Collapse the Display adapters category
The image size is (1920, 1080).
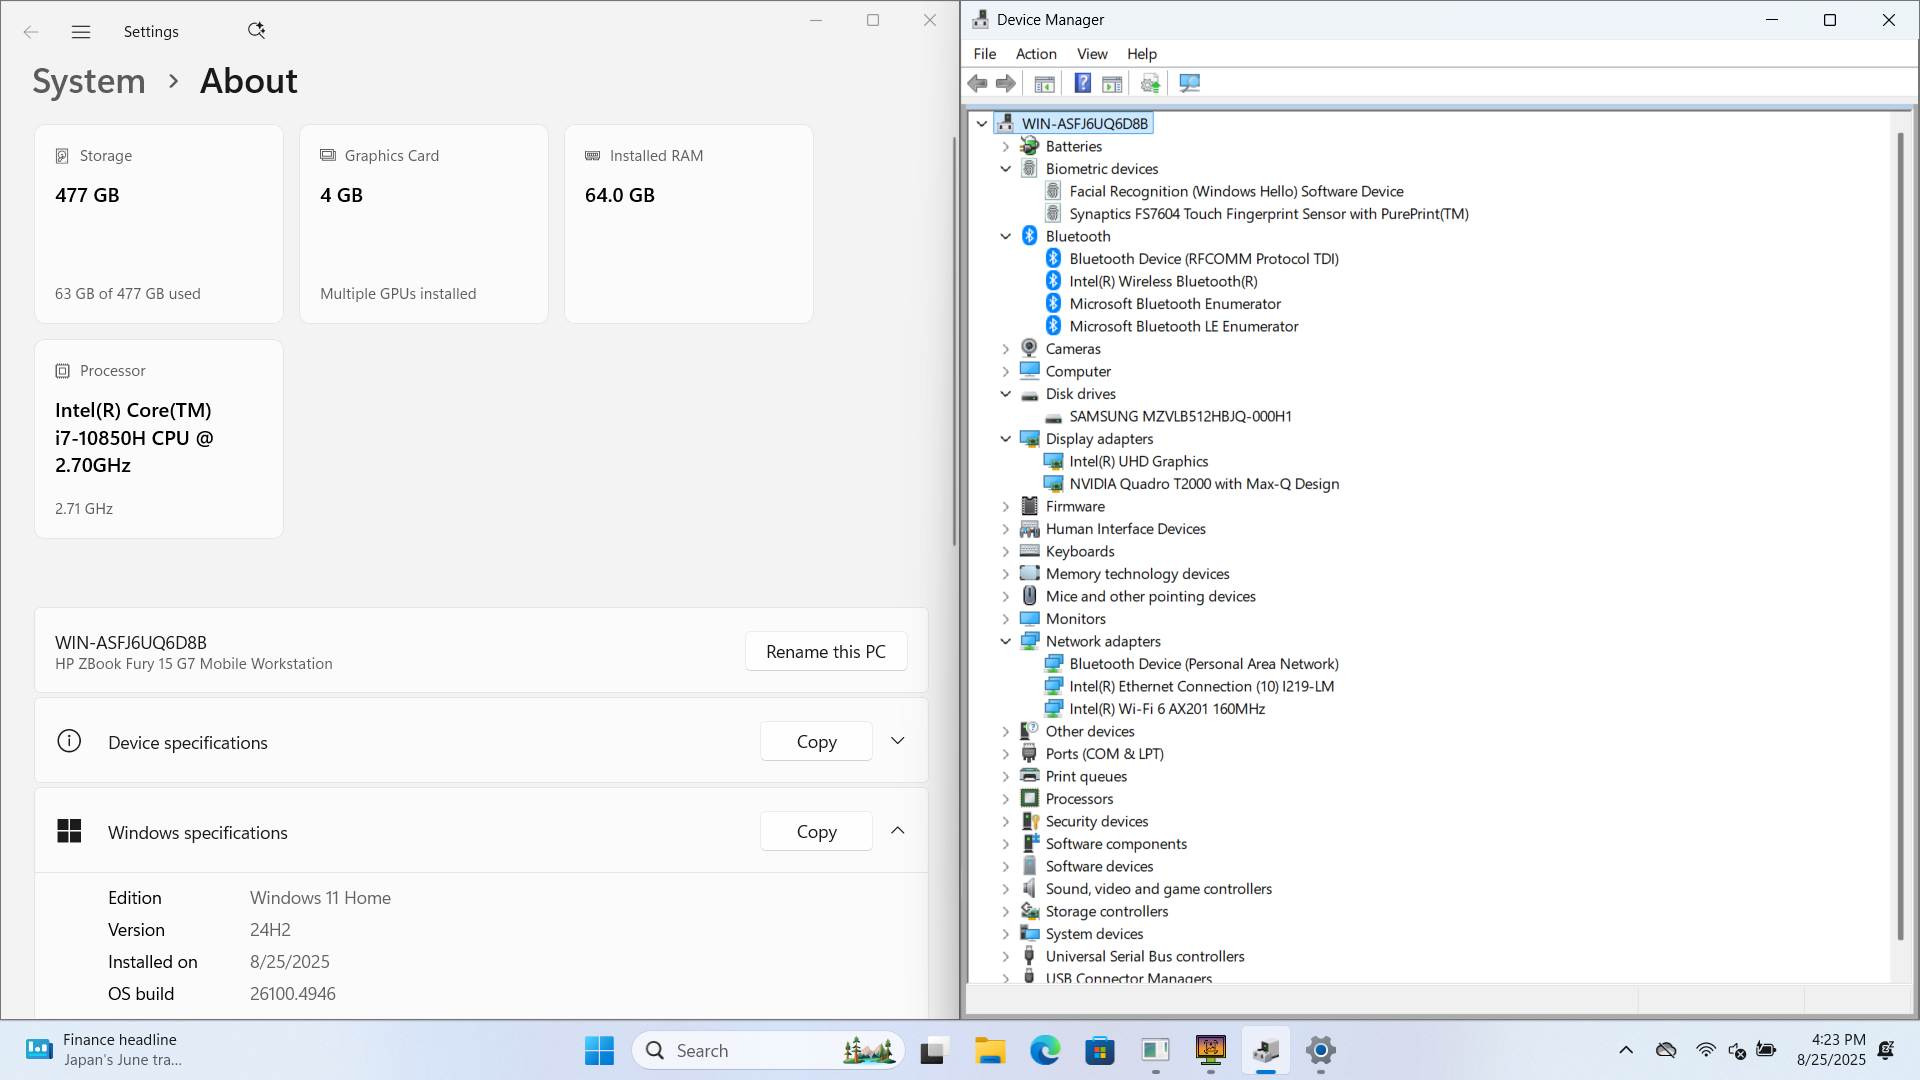pos(1006,439)
